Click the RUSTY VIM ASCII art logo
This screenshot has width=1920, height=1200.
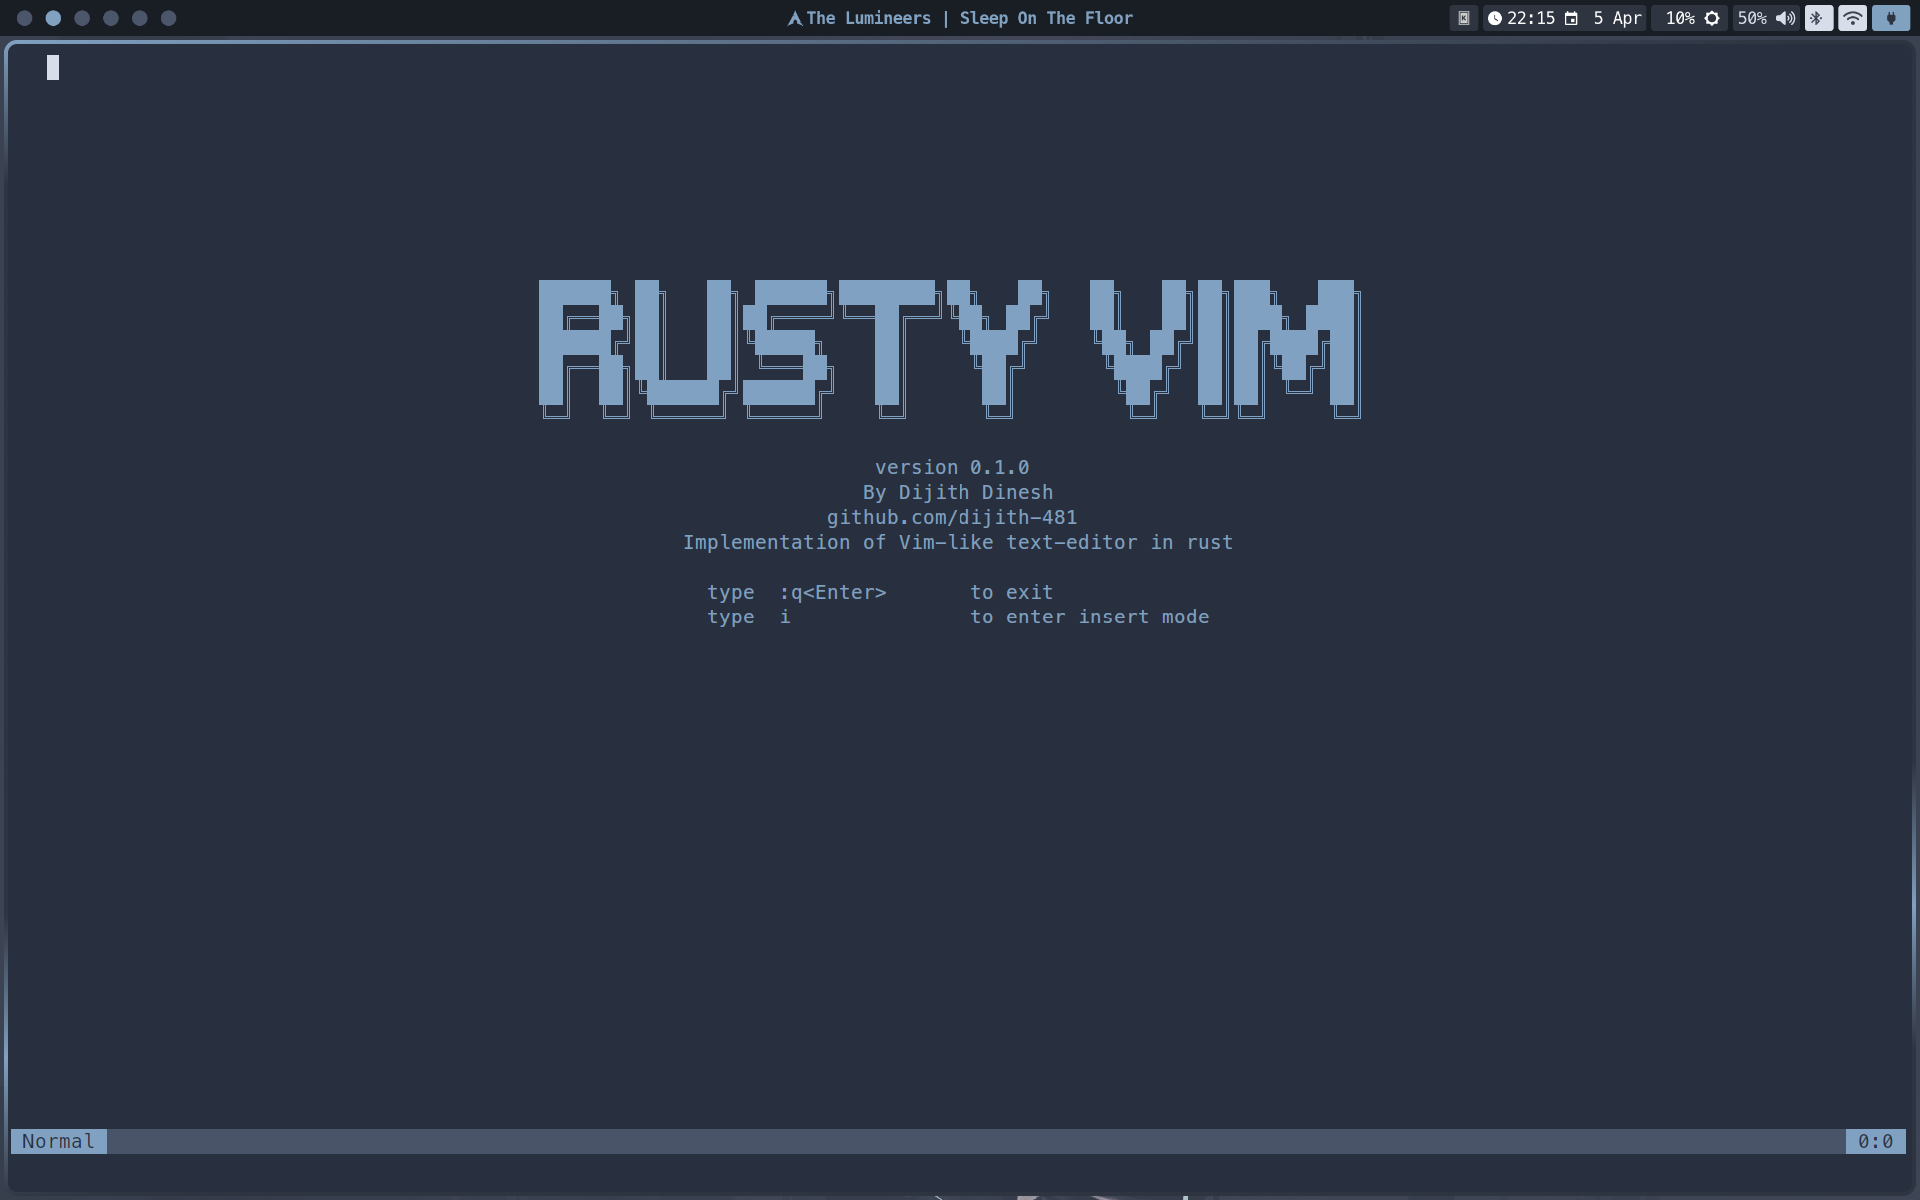point(950,349)
